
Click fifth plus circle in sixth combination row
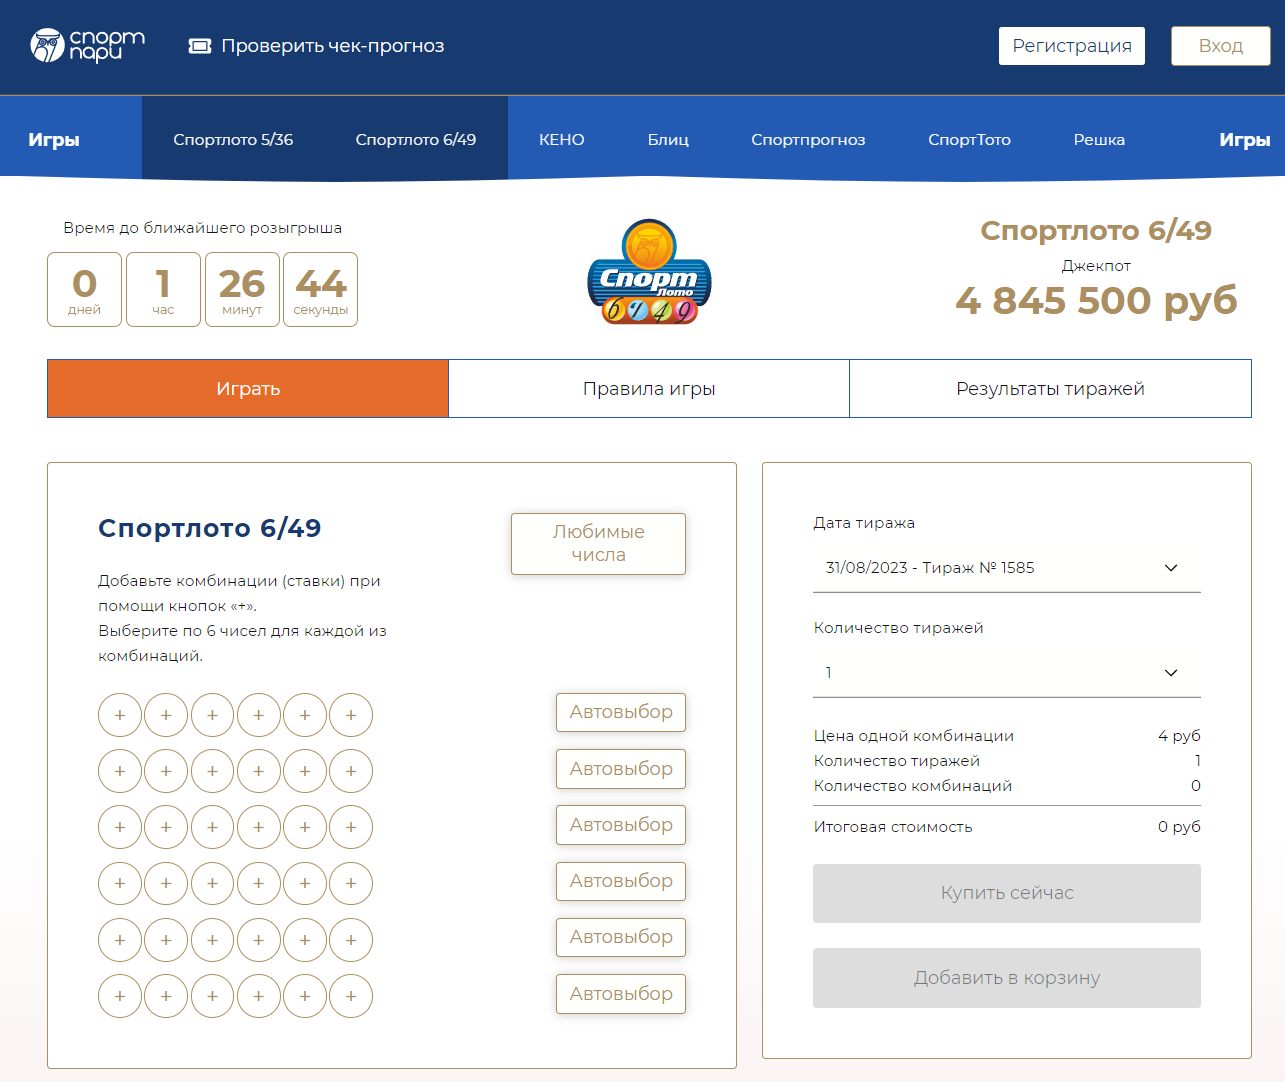coord(305,996)
